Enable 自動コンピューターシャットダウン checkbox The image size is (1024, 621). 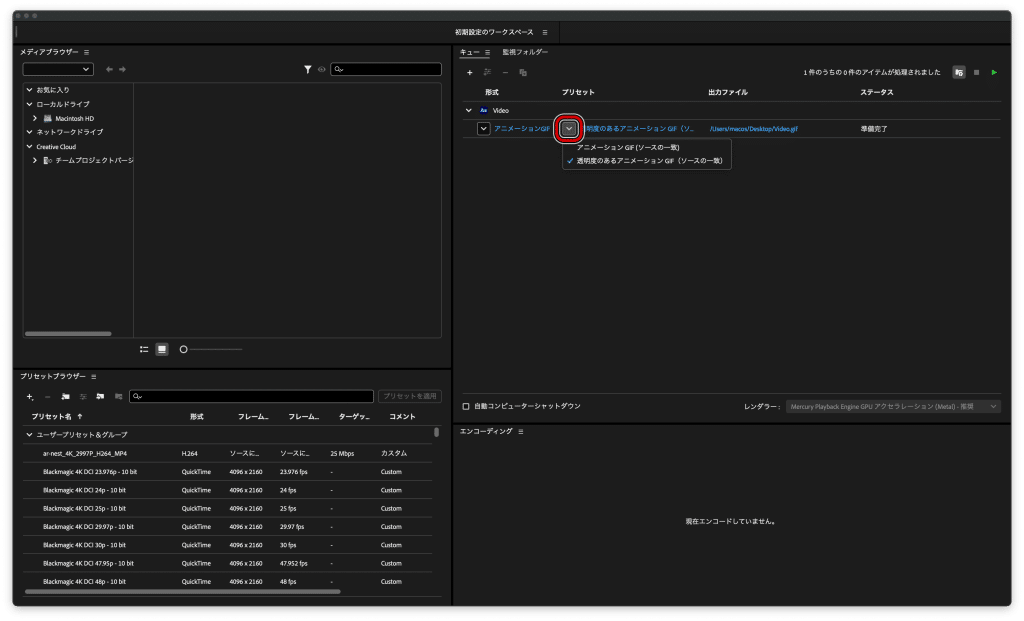coord(466,406)
